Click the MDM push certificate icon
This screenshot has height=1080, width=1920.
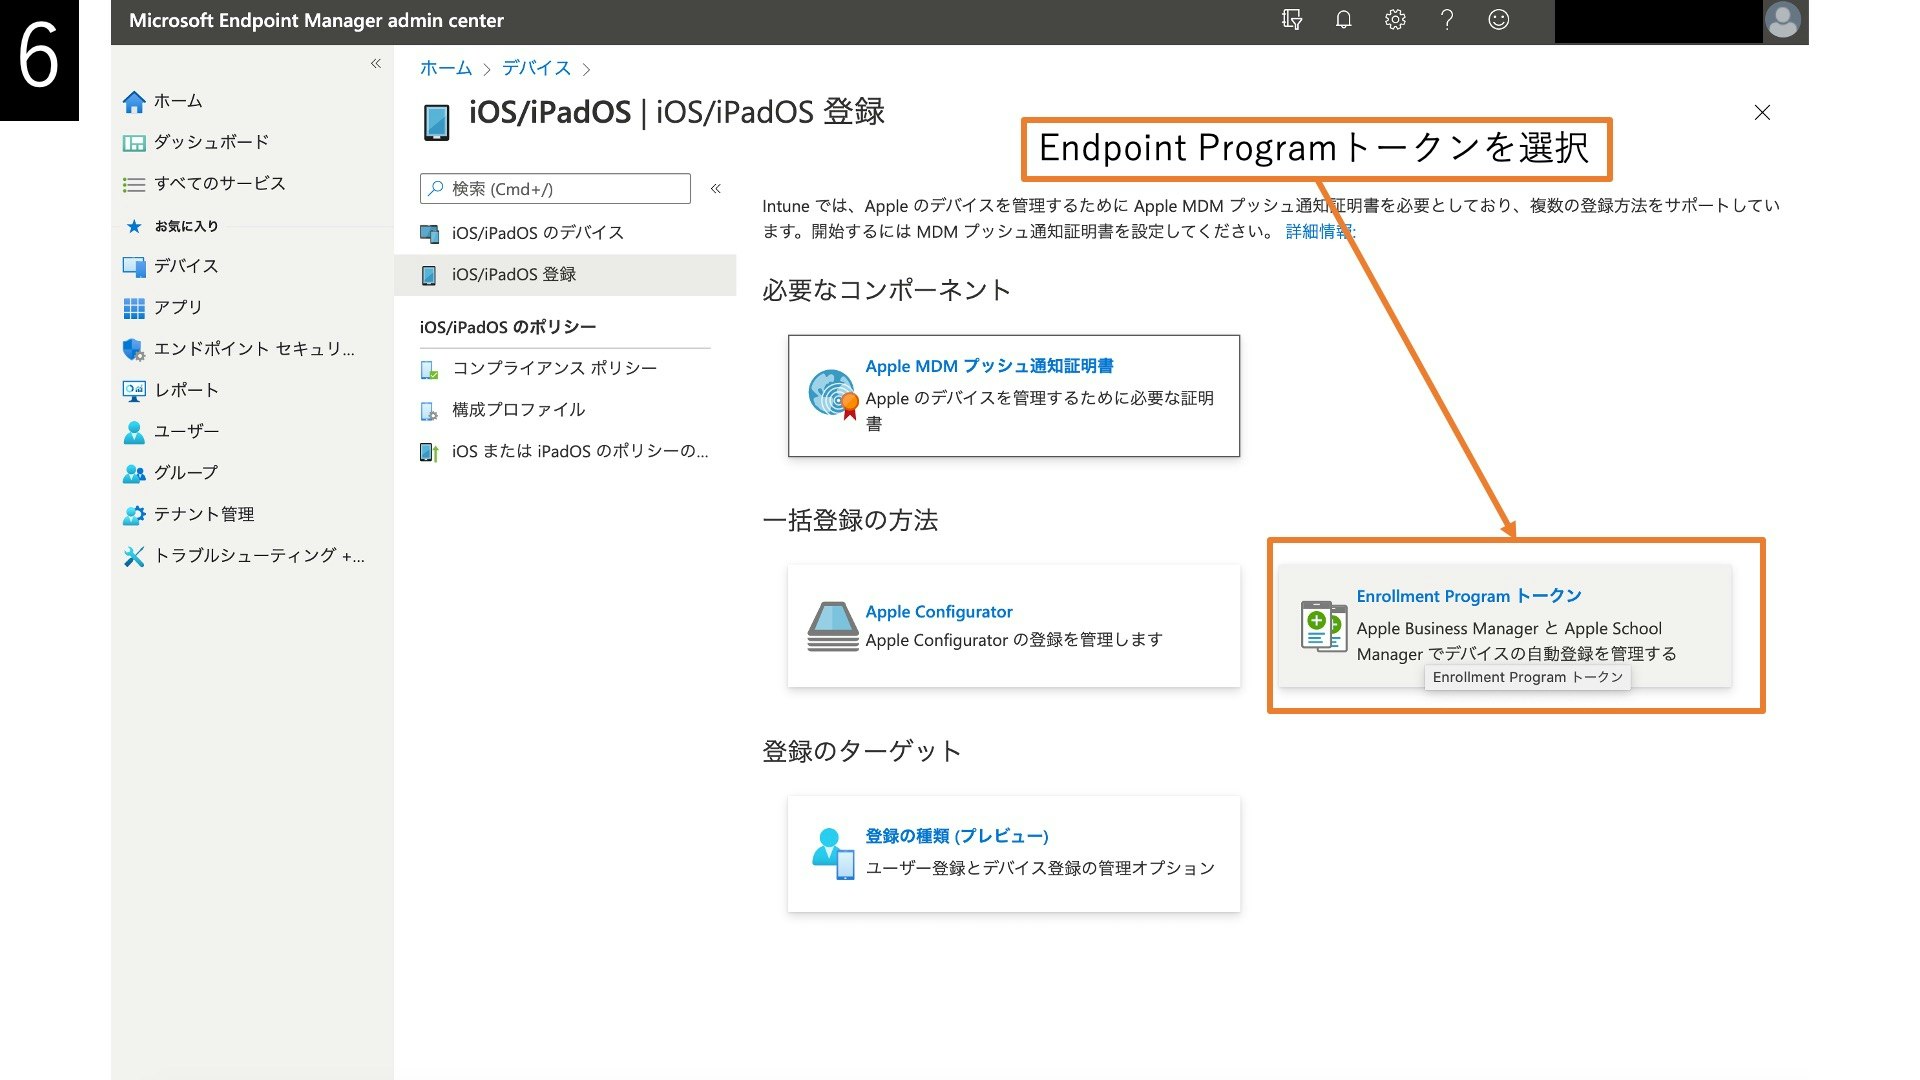[833, 395]
